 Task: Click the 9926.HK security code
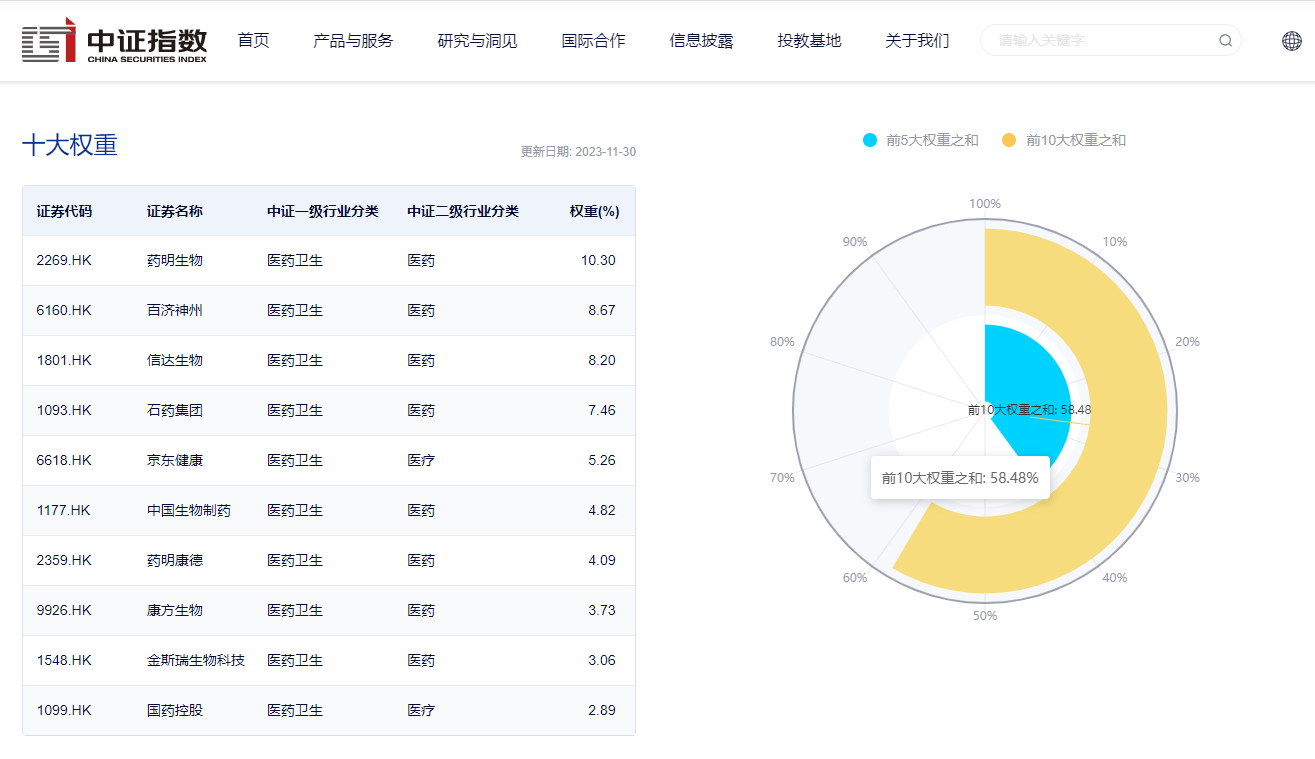64,610
